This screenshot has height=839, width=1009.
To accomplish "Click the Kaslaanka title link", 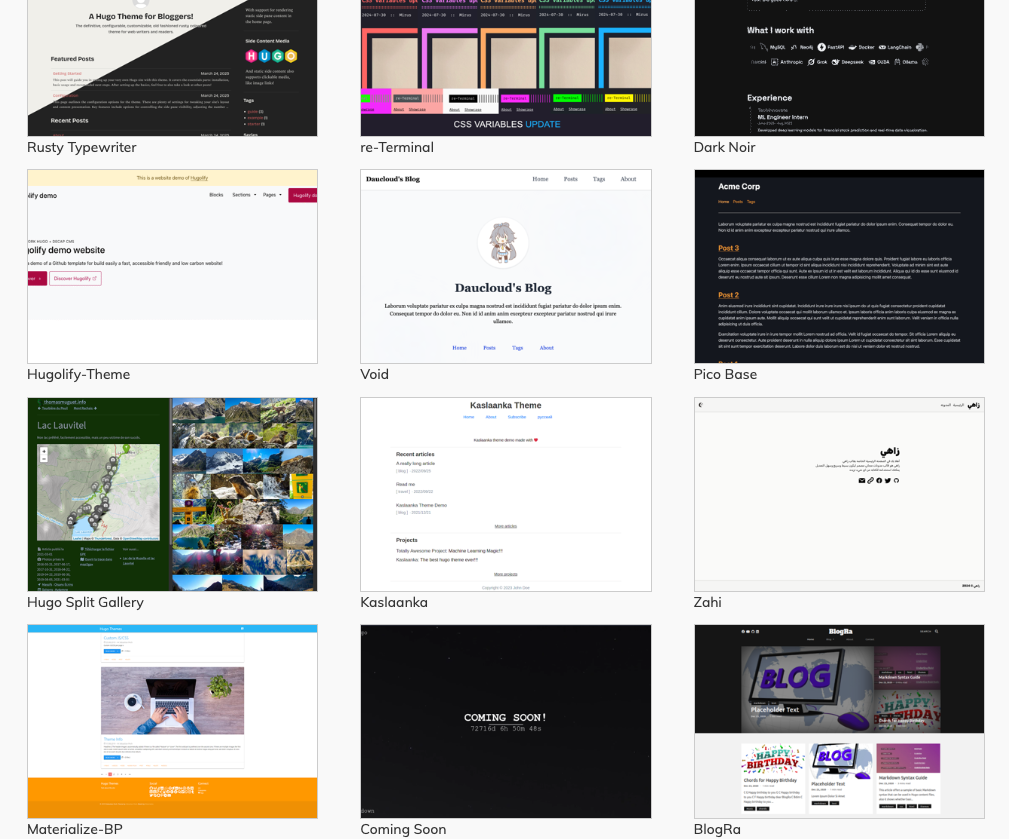I will point(394,602).
